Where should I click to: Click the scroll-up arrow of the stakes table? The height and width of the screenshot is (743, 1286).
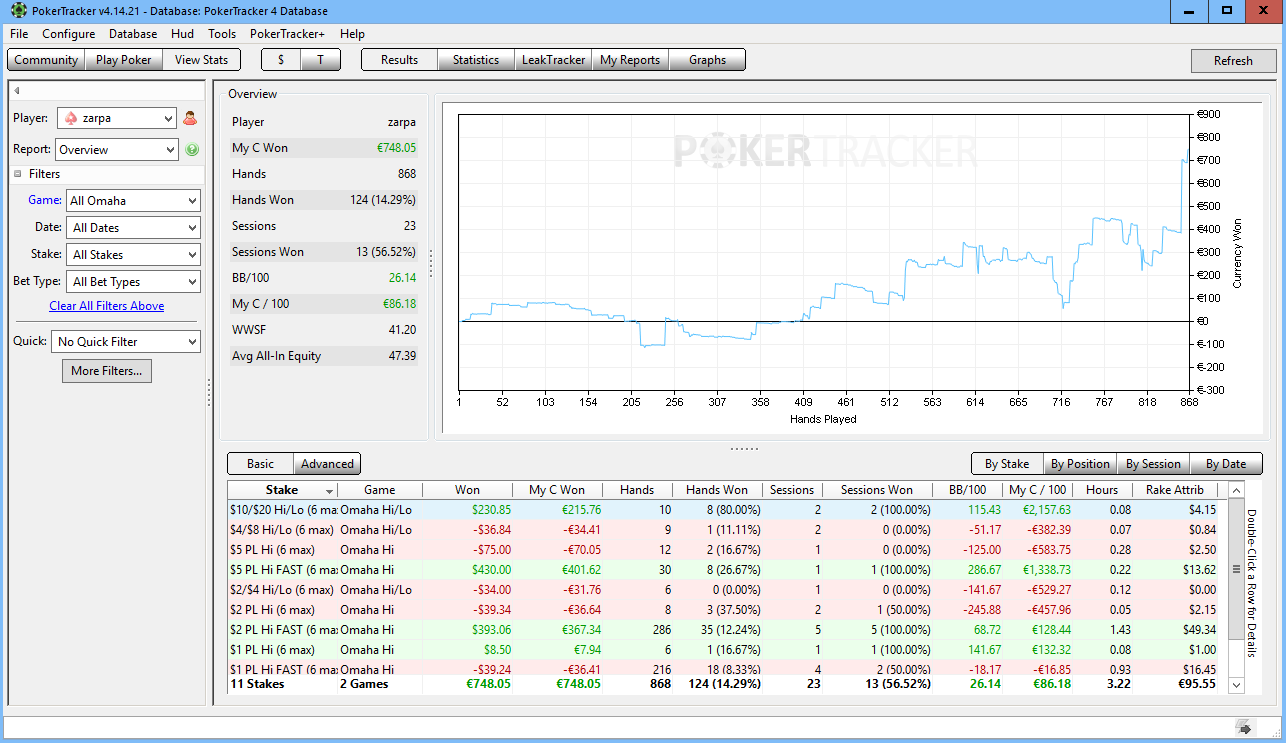click(1236, 490)
